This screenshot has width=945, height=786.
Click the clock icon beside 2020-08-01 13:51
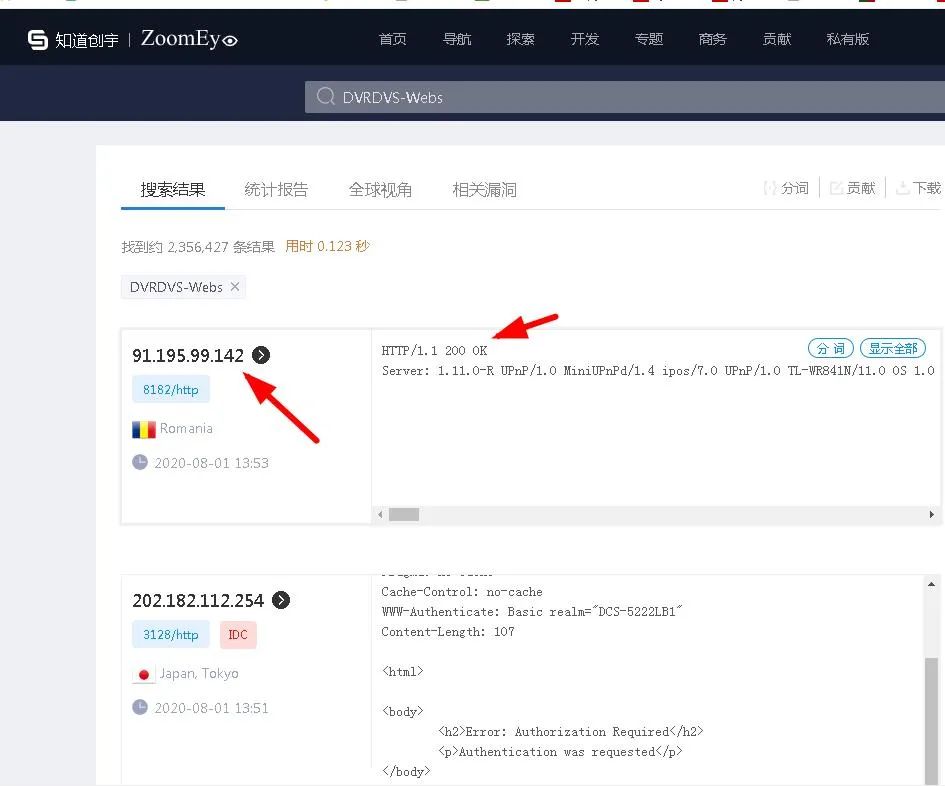pyautogui.click(x=140, y=706)
